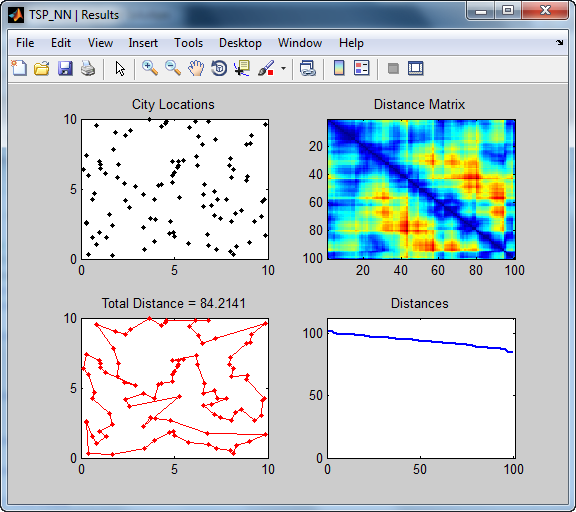Click the Open File folder icon
Image resolution: width=576 pixels, height=512 pixels.
tap(42, 68)
